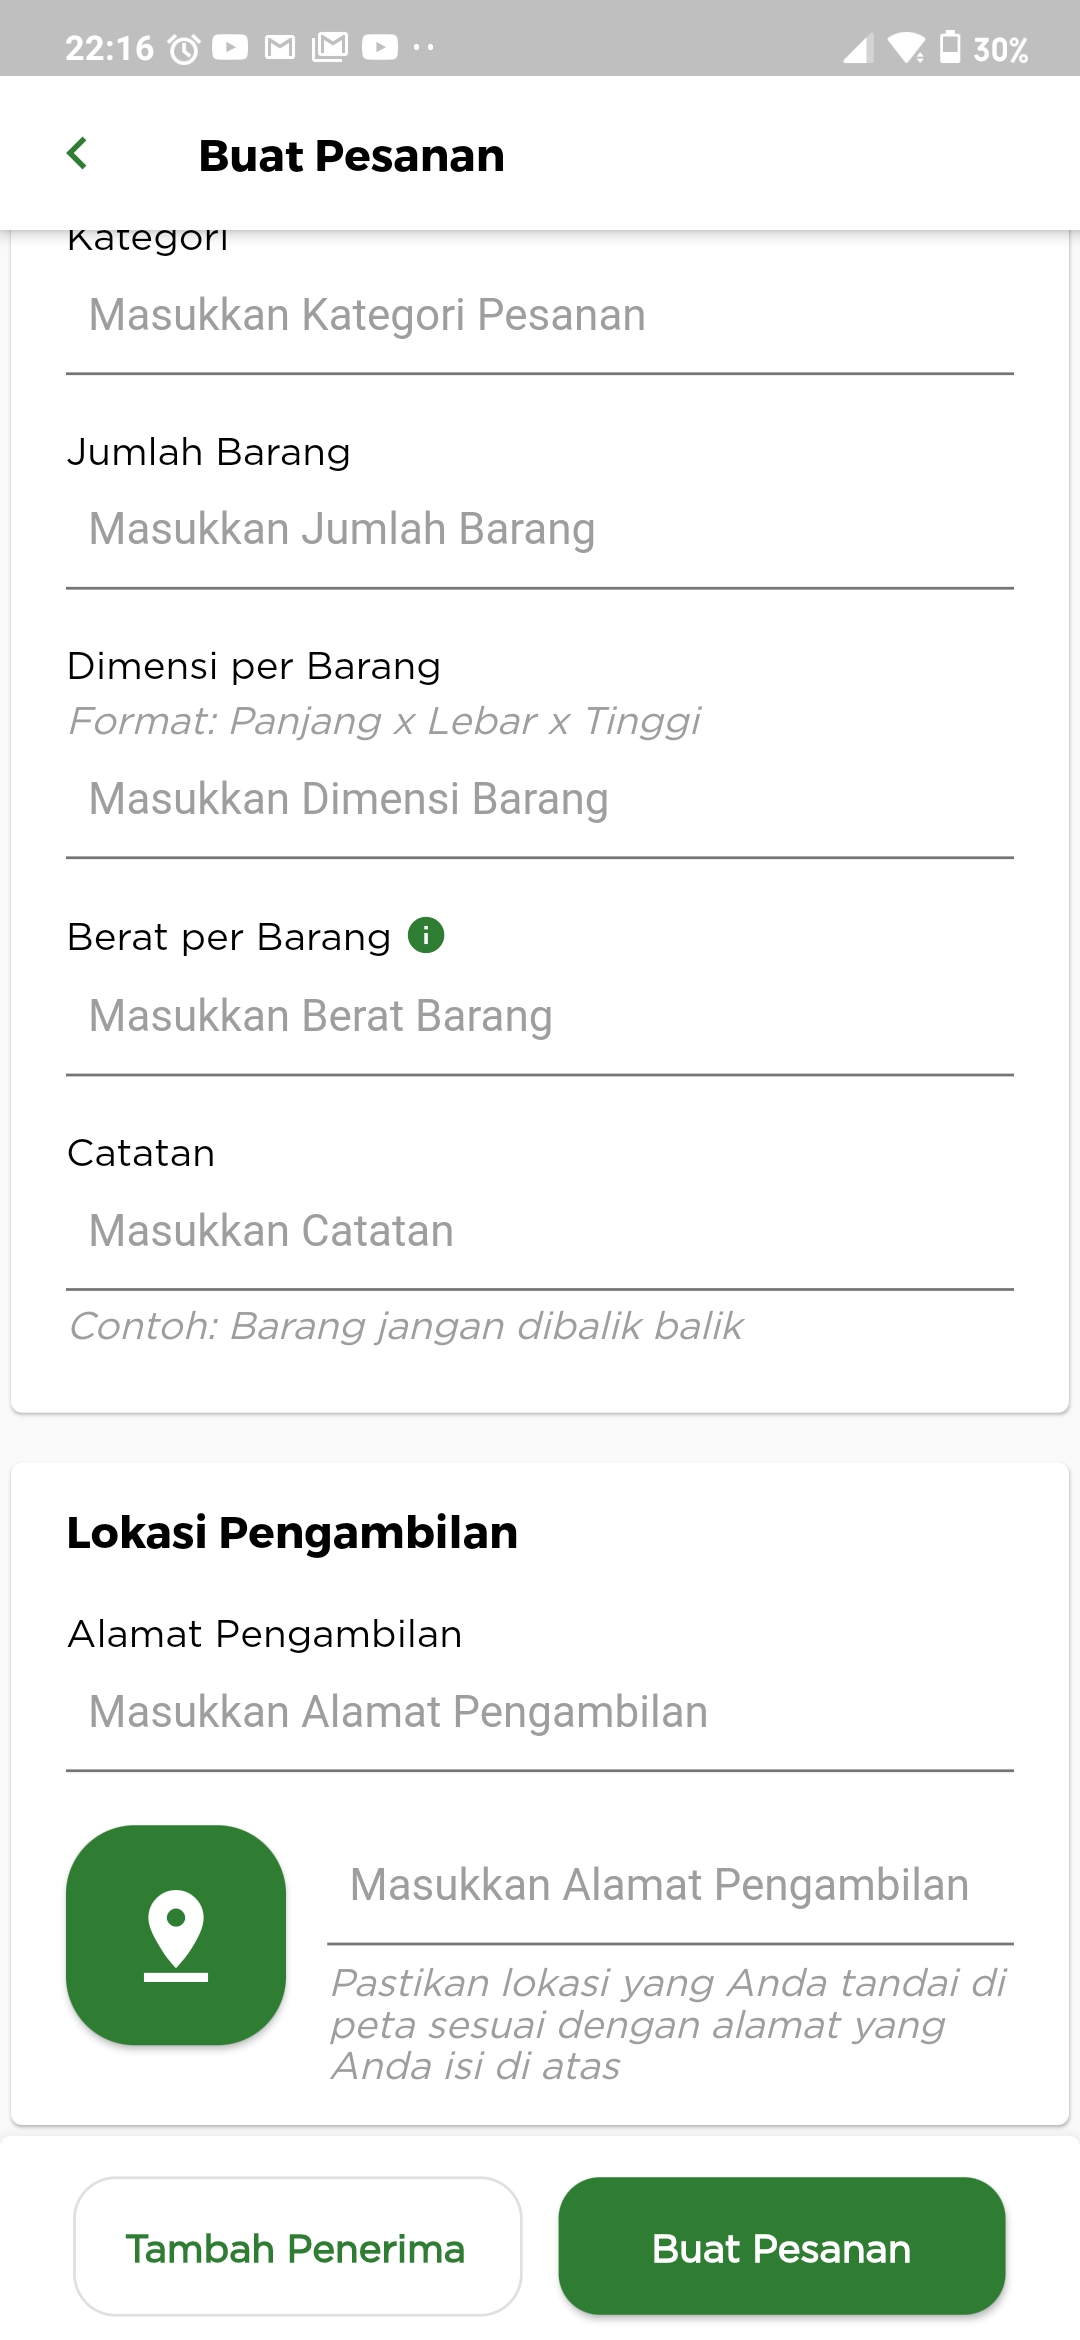The height and width of the screenshot is (2340, 1080).
Task: Tap the info icon beside Berat per Barang
Action: click(426, 936)
